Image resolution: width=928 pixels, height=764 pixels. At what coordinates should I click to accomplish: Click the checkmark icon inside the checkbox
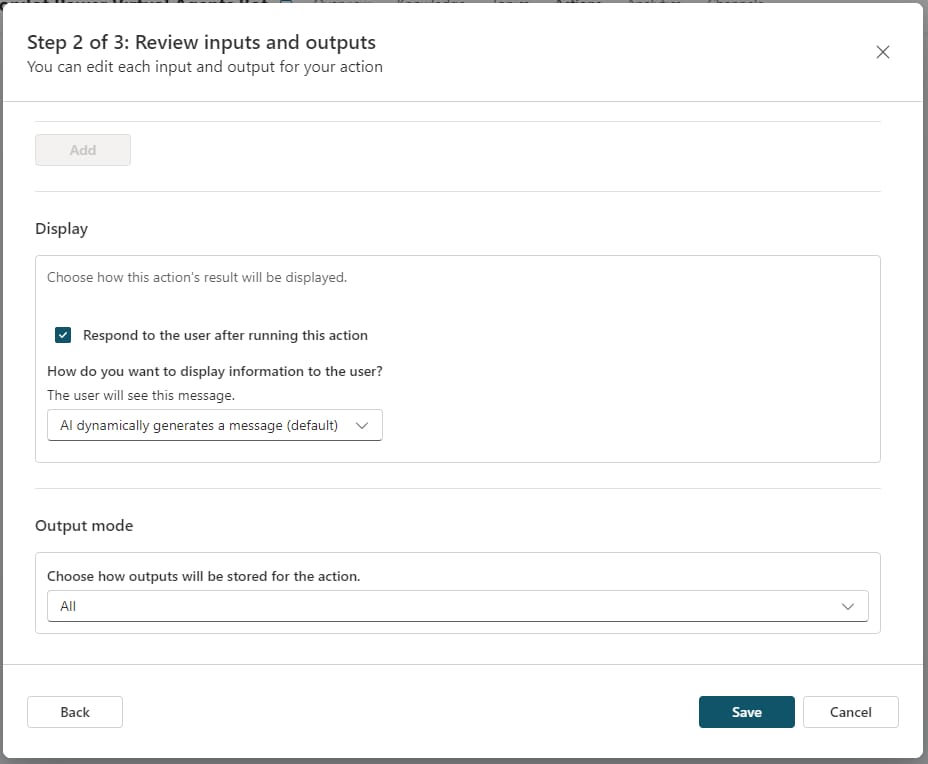(x=63, y=335)
